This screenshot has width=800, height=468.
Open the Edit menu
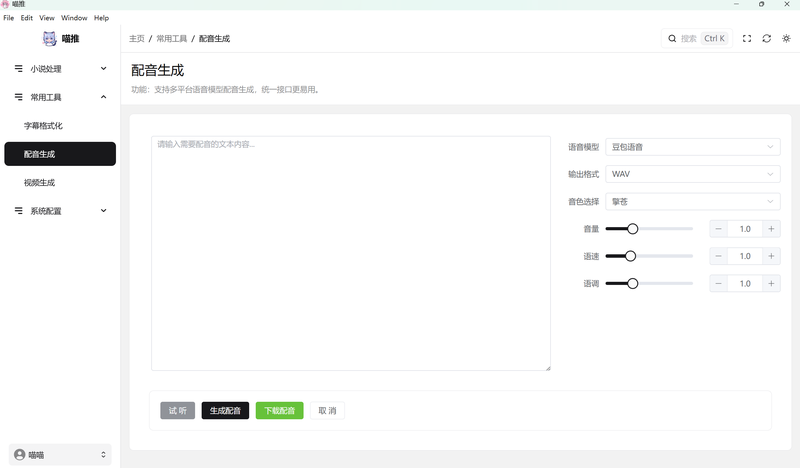coord(27,18)
